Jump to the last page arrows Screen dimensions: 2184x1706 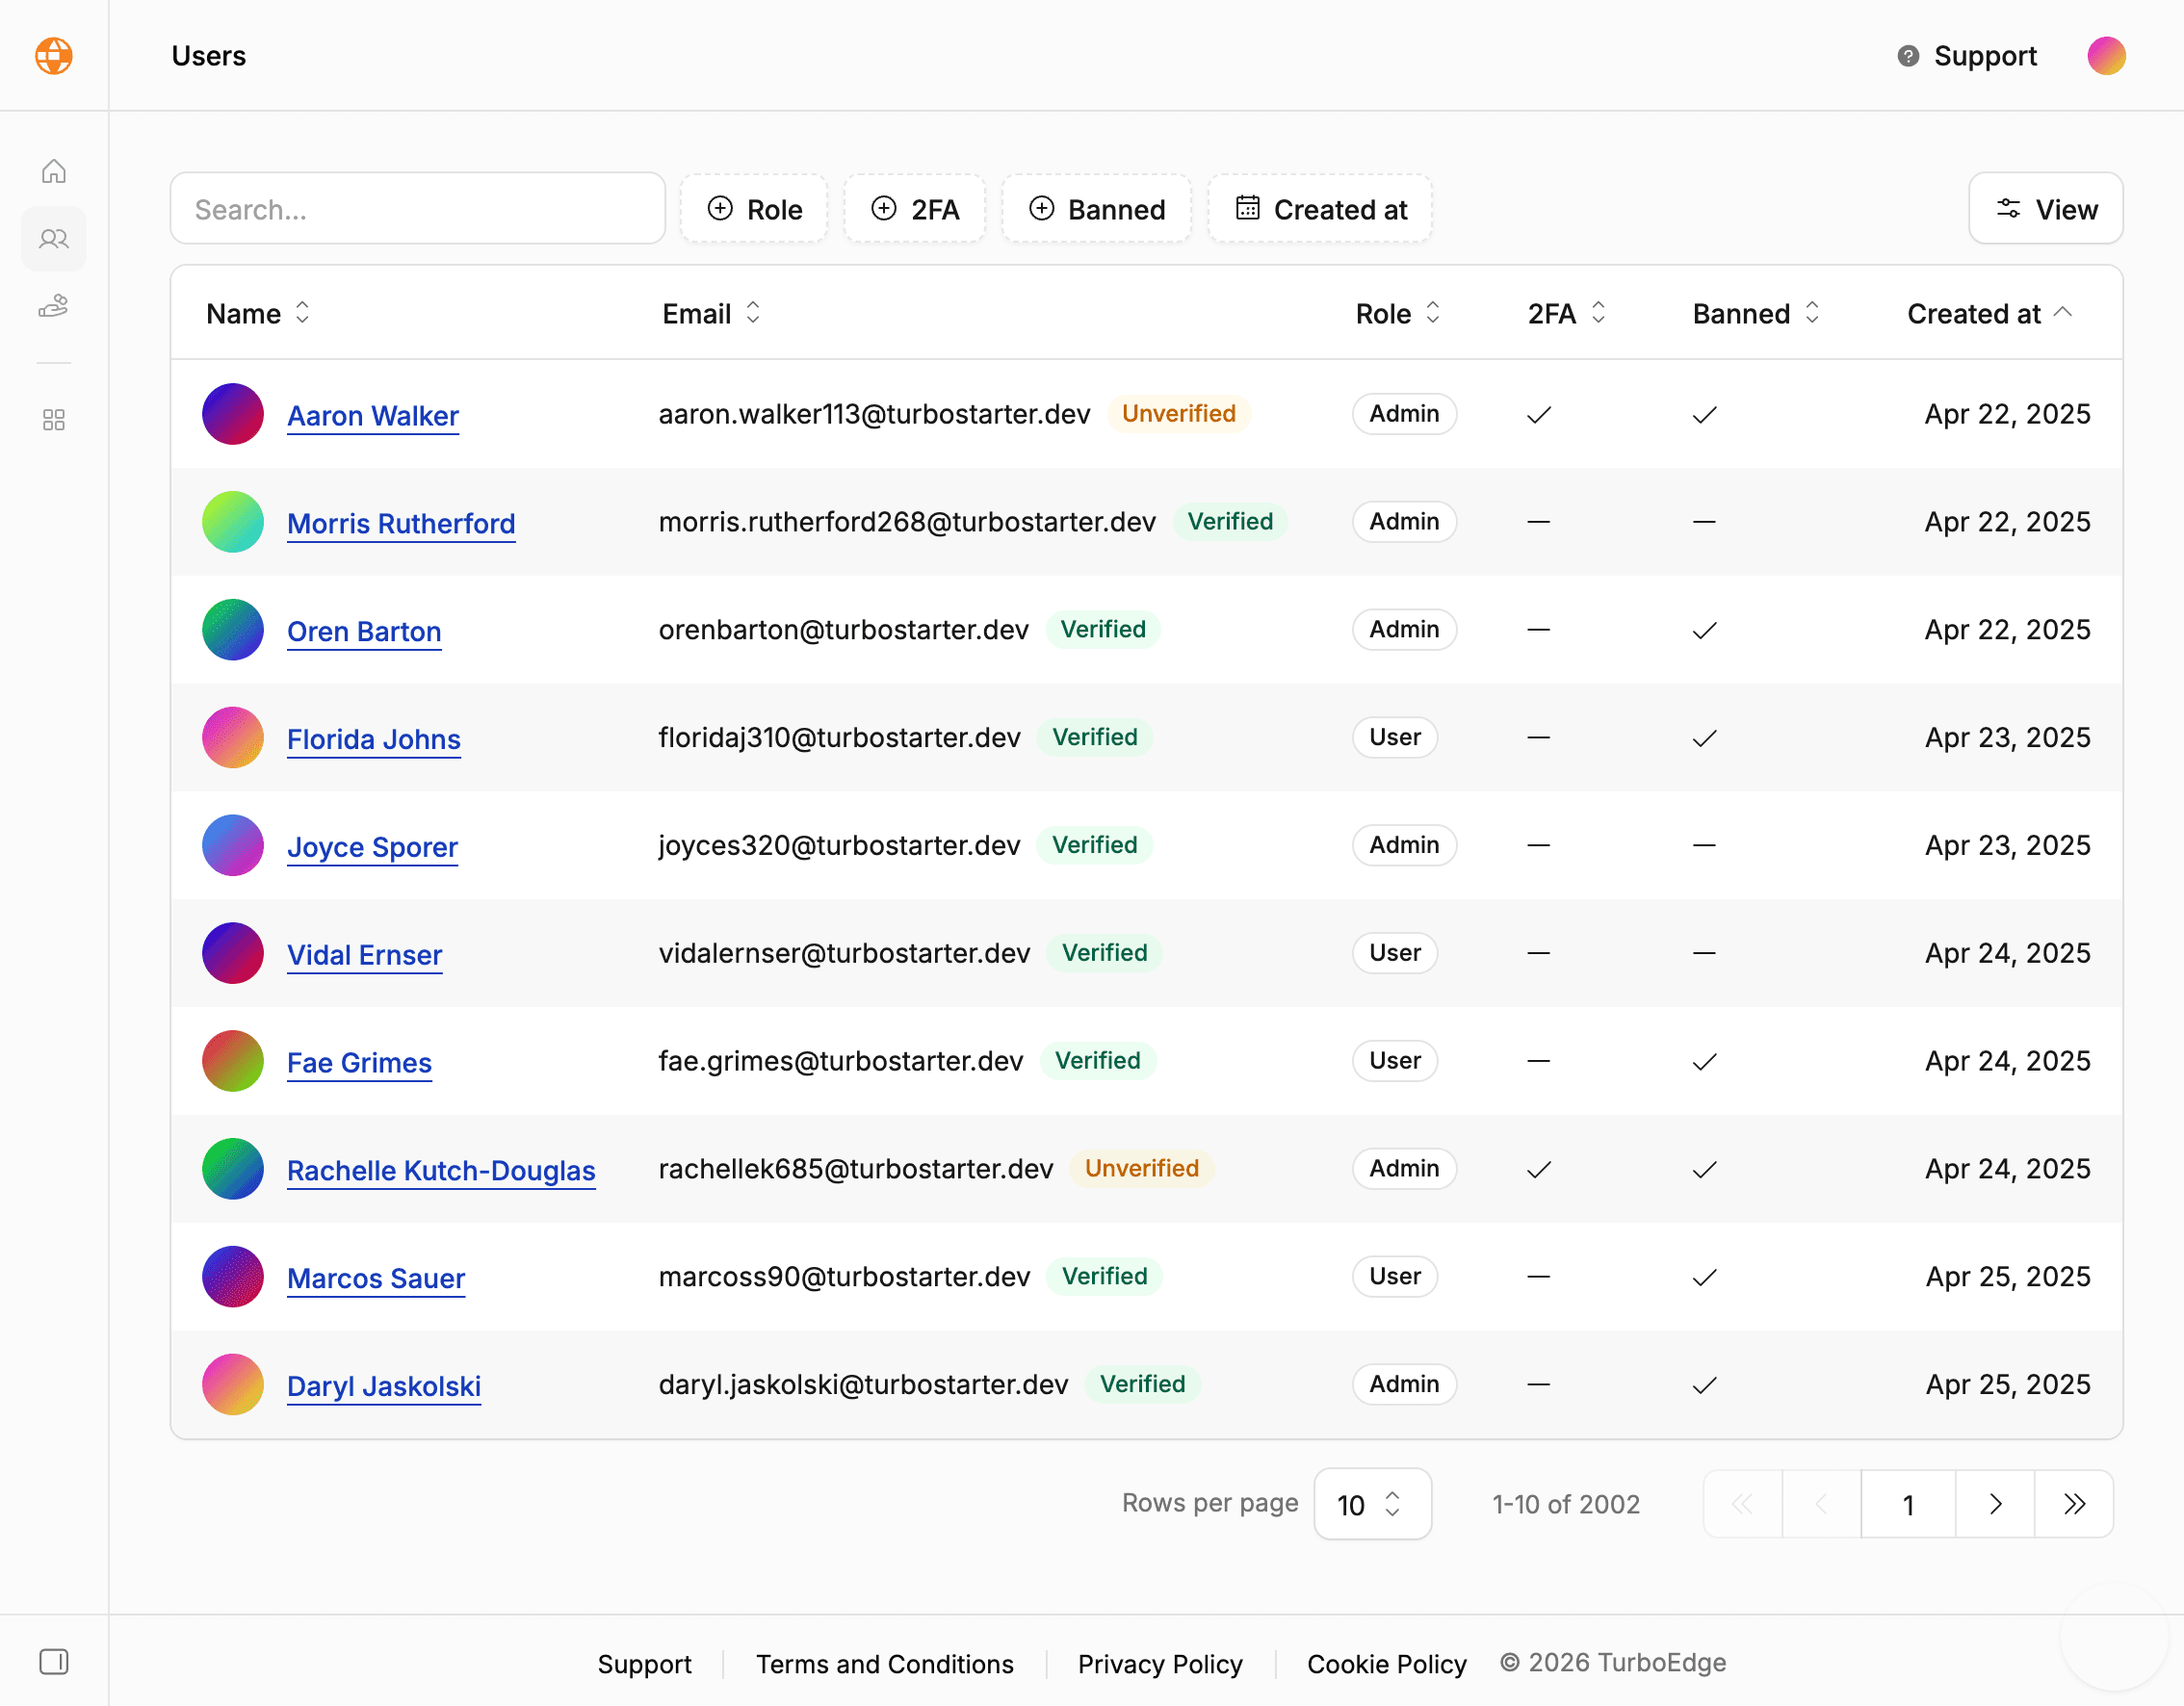click(x=2074, y=1504)
